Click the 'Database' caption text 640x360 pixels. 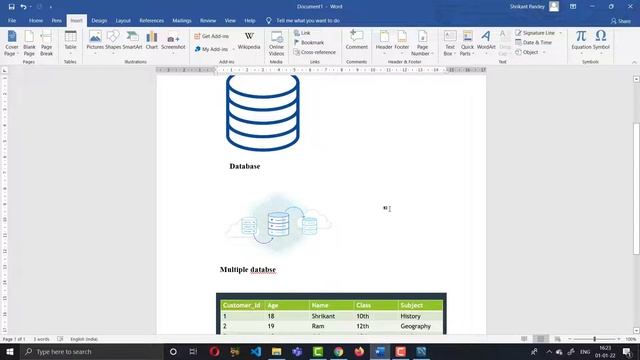[244, 166]
